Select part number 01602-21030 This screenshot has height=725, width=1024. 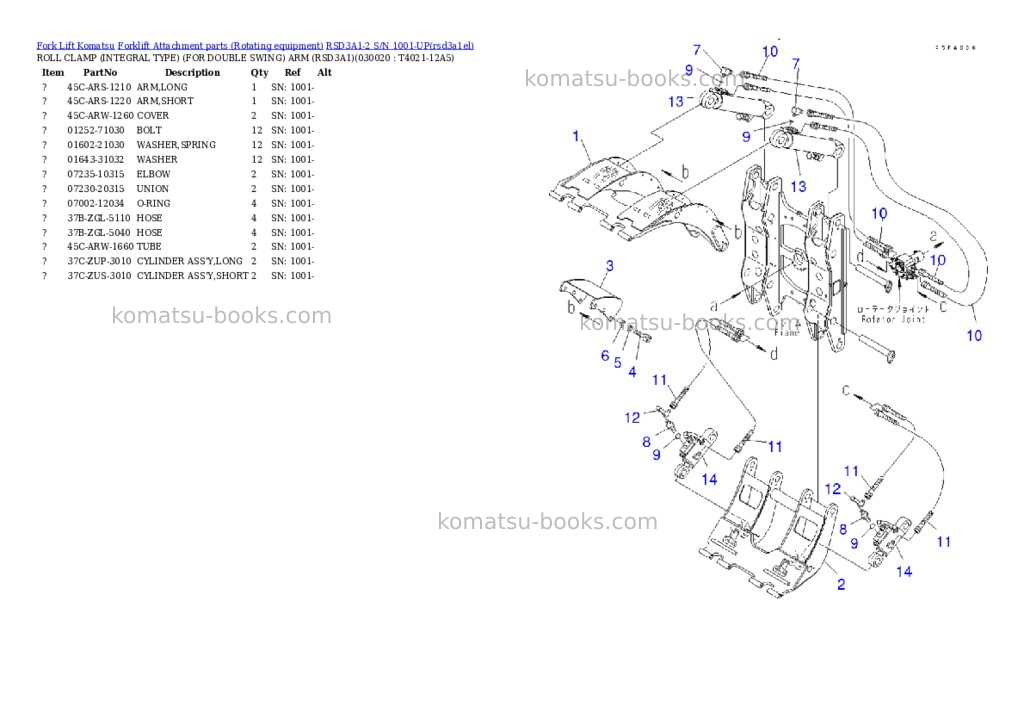(96, 145)
